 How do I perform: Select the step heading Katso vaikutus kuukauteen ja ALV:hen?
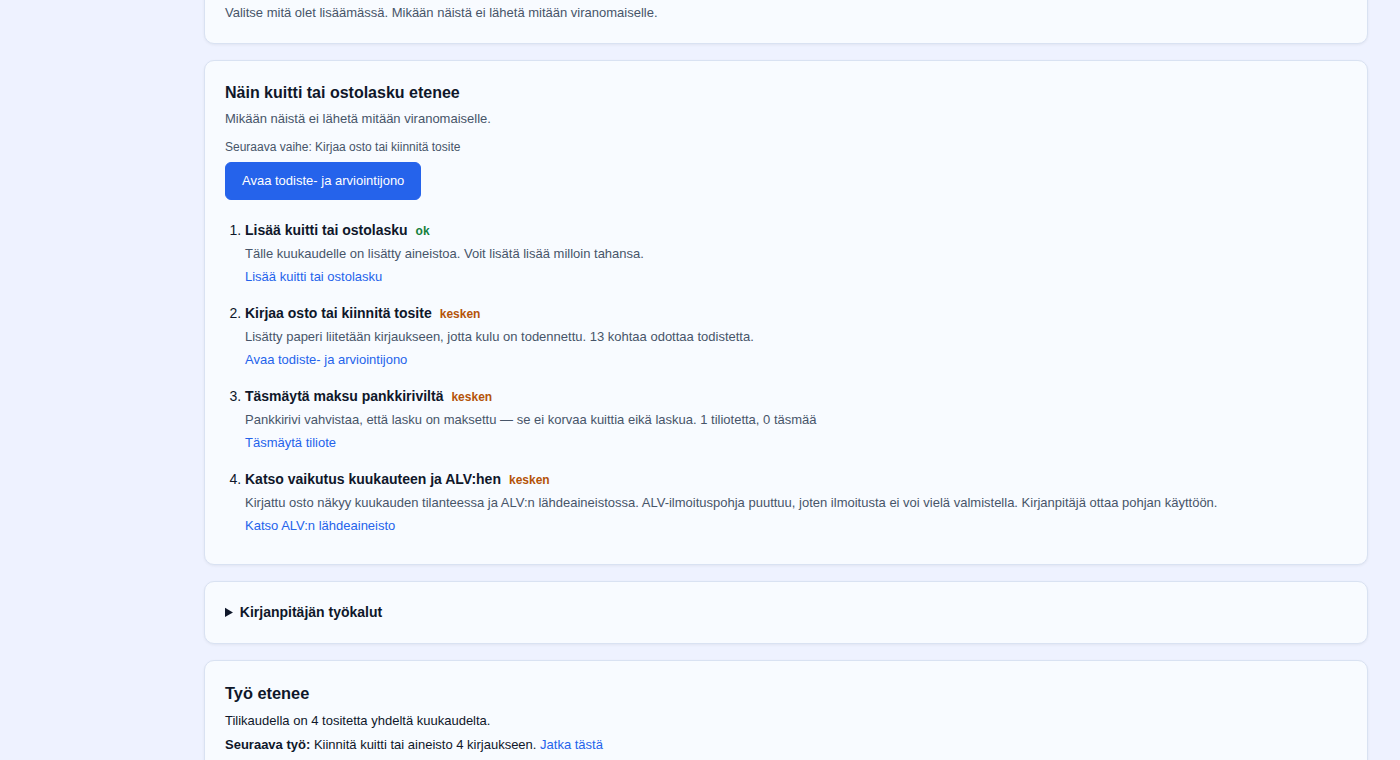click(x=373, y=479)
